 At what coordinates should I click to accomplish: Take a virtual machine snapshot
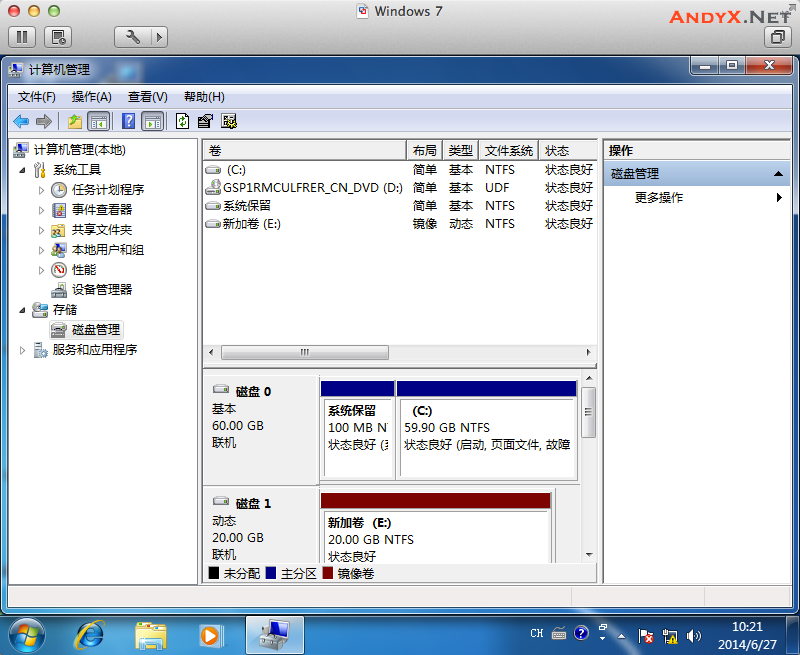click(58, 37)
